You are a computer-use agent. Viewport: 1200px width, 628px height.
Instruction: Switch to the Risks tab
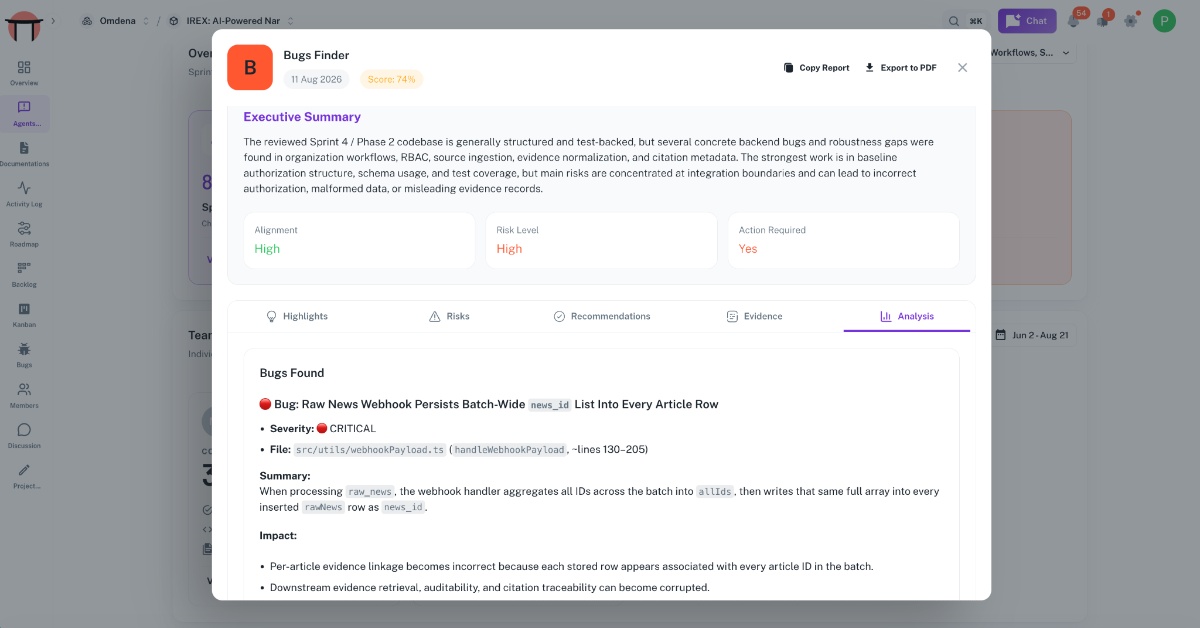[x=449, y=316]
